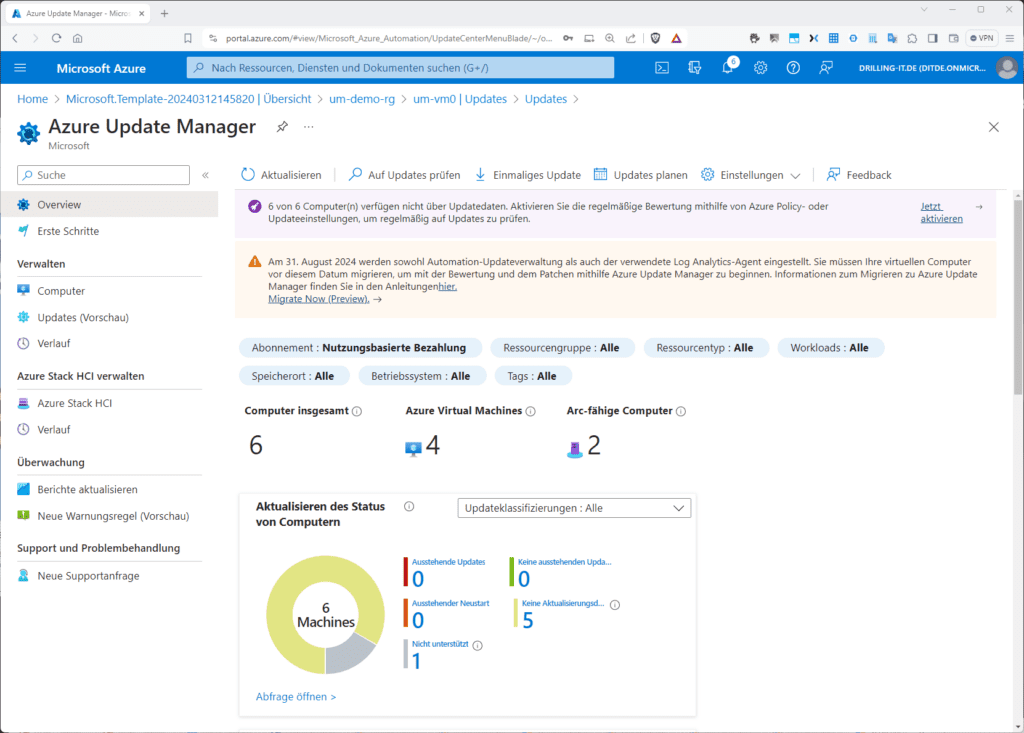1024x733 pixels.
Task: Click the user account avatar
Action: click(x=1006, y=68)
